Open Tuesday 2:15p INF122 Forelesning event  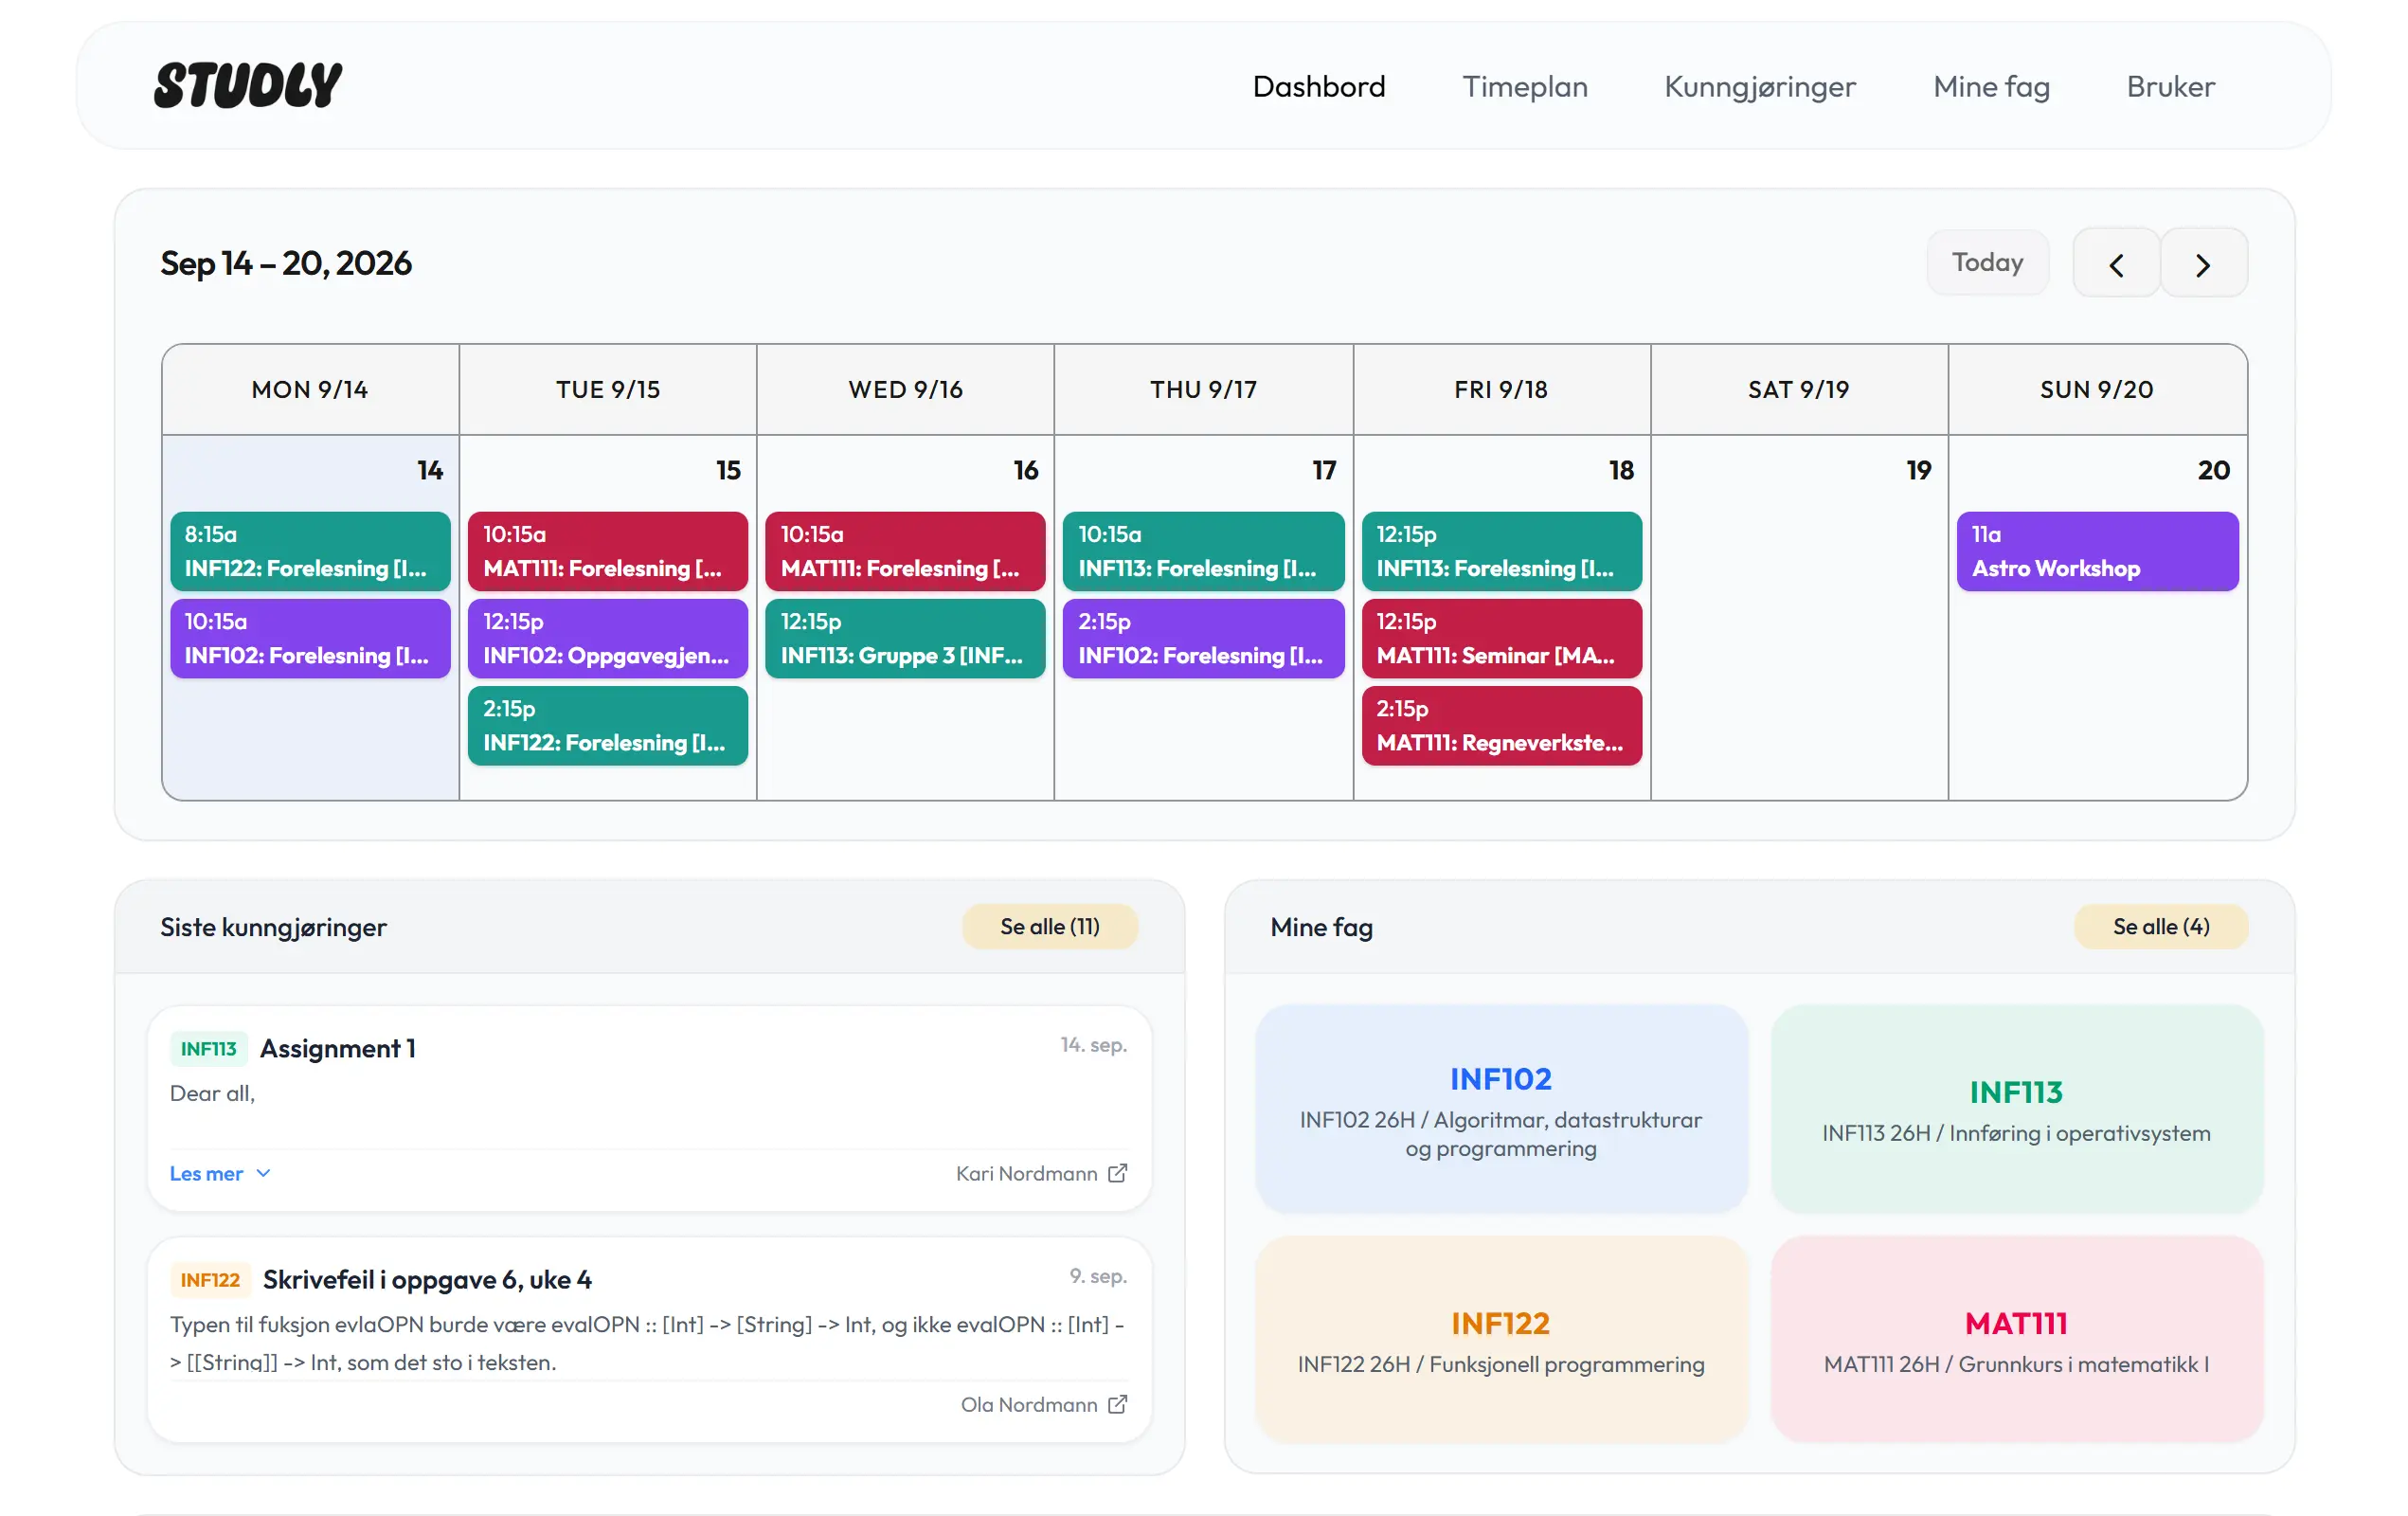(x=607, y=725)
